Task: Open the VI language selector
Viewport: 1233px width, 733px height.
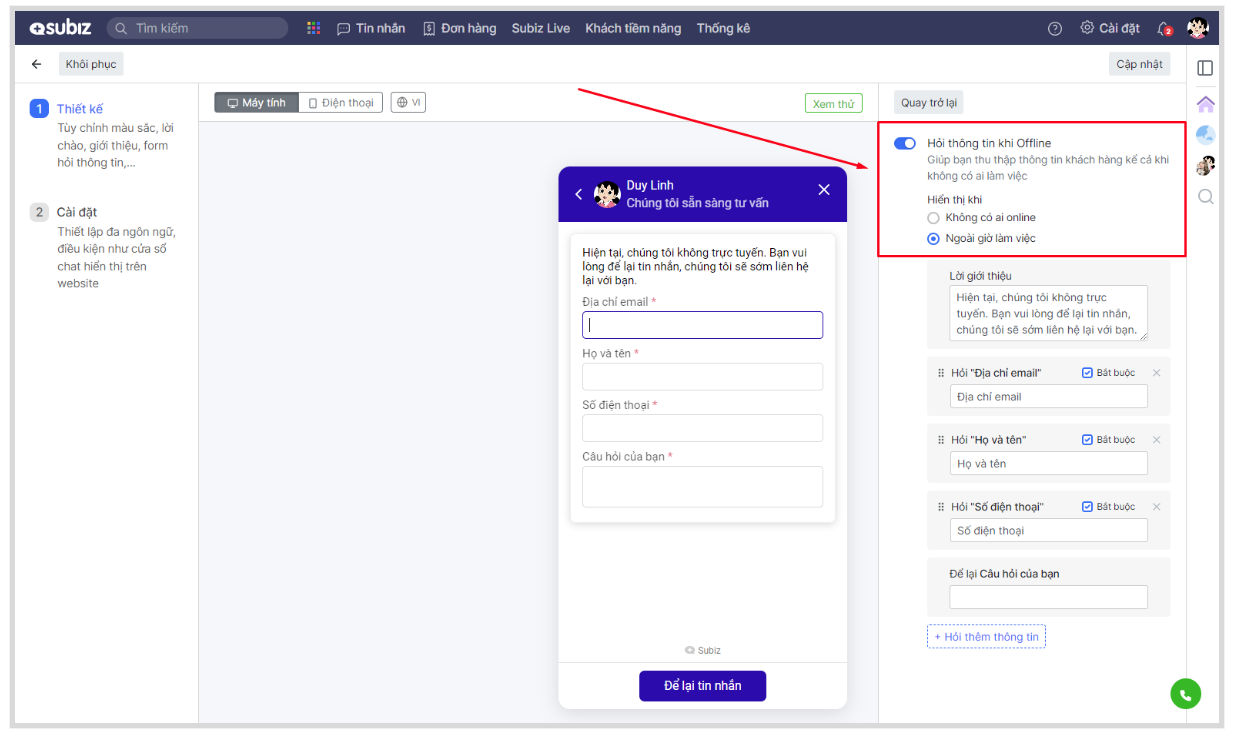Action: [408, 103]
